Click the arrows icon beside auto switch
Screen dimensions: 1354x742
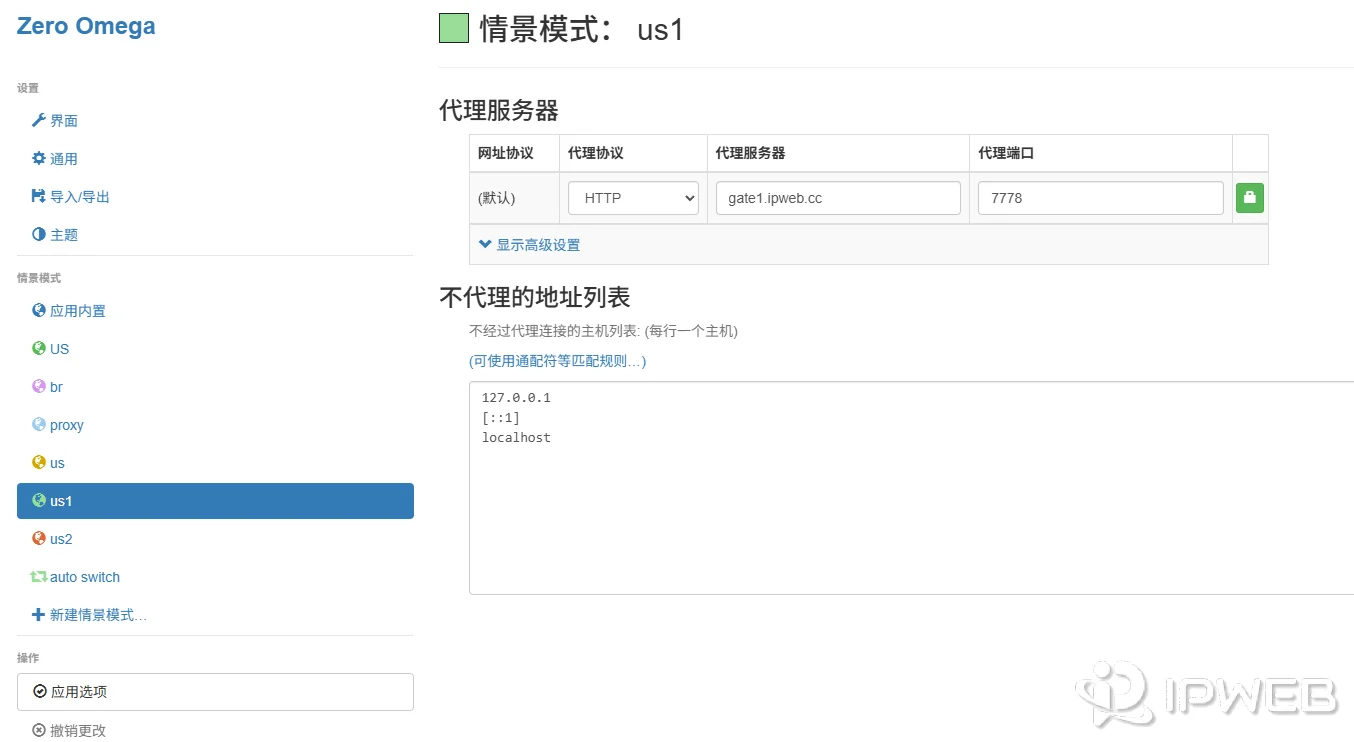click(x=38, y=577)
